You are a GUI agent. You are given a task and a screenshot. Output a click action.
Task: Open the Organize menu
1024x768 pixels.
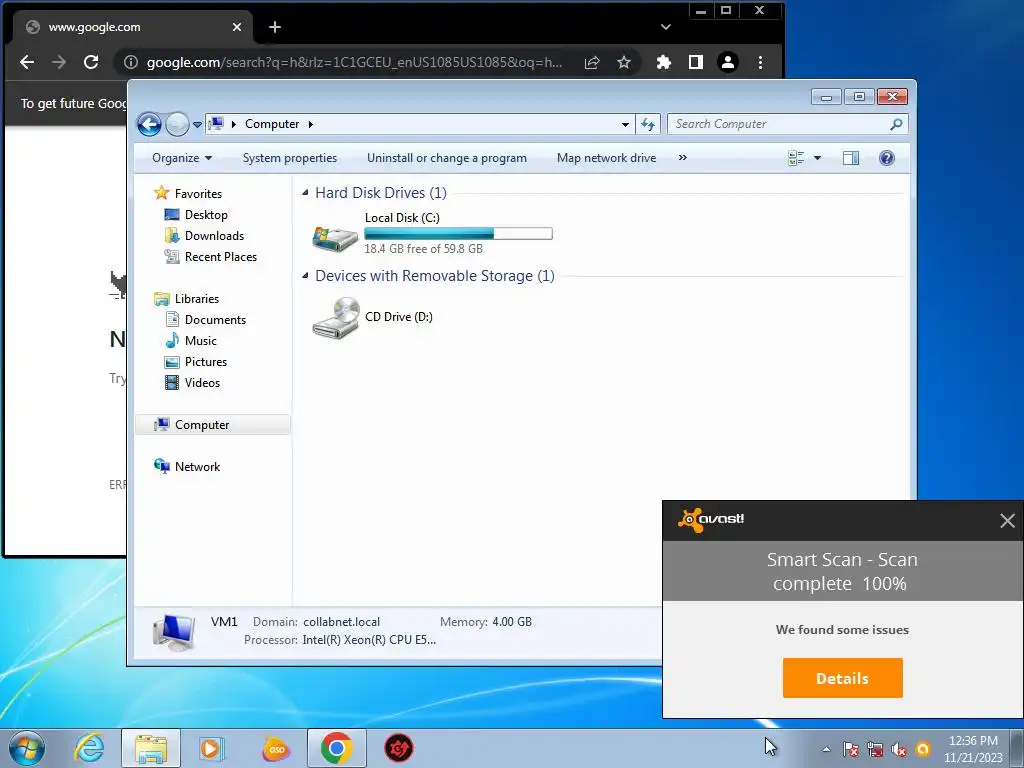pos(182,158)
